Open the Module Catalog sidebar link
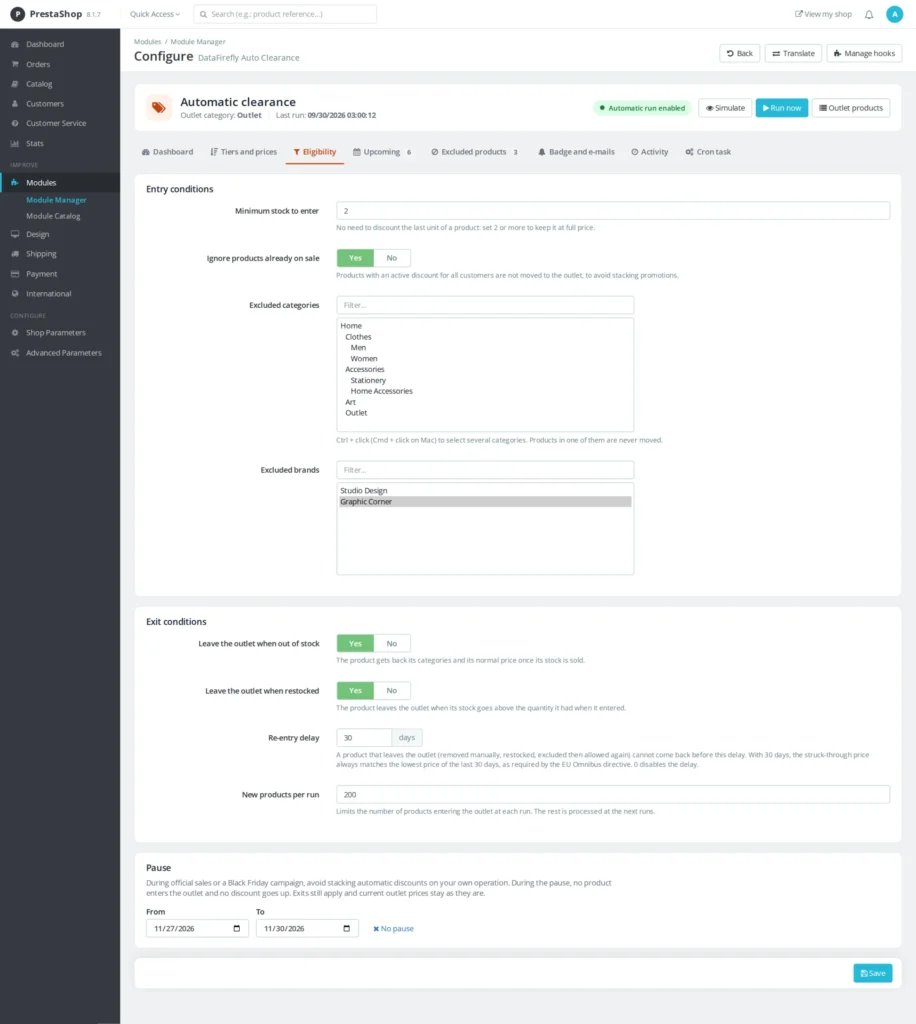The image size is (916, 1024). point(53,216)
